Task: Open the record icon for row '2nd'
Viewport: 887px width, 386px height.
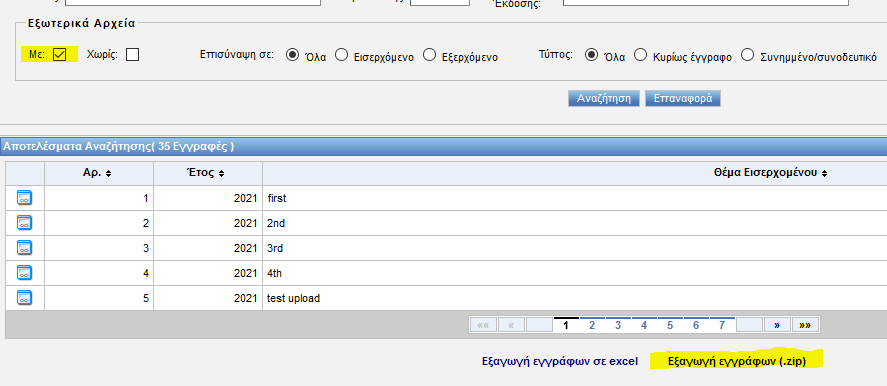Action: point(24,223)
